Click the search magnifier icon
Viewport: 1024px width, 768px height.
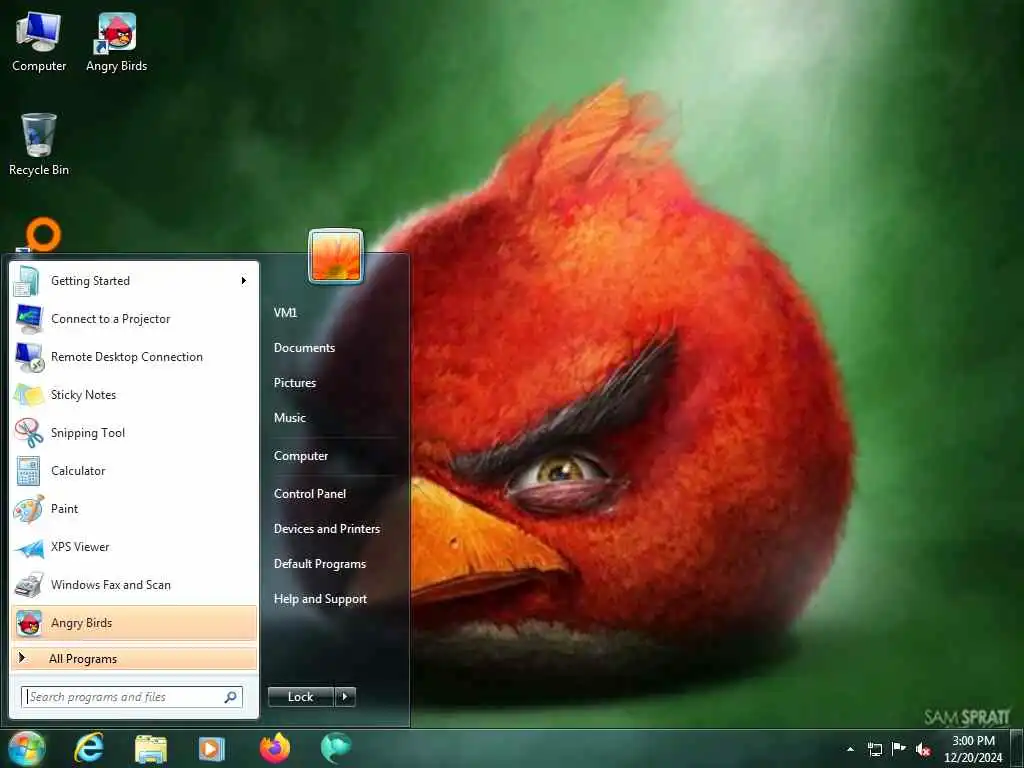pyautogui.click(x=231, y=697)
